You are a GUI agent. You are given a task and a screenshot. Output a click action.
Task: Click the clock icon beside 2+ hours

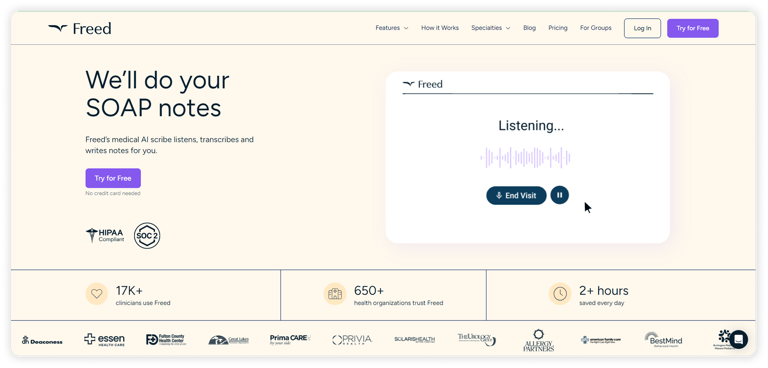(x=560, y=294)
